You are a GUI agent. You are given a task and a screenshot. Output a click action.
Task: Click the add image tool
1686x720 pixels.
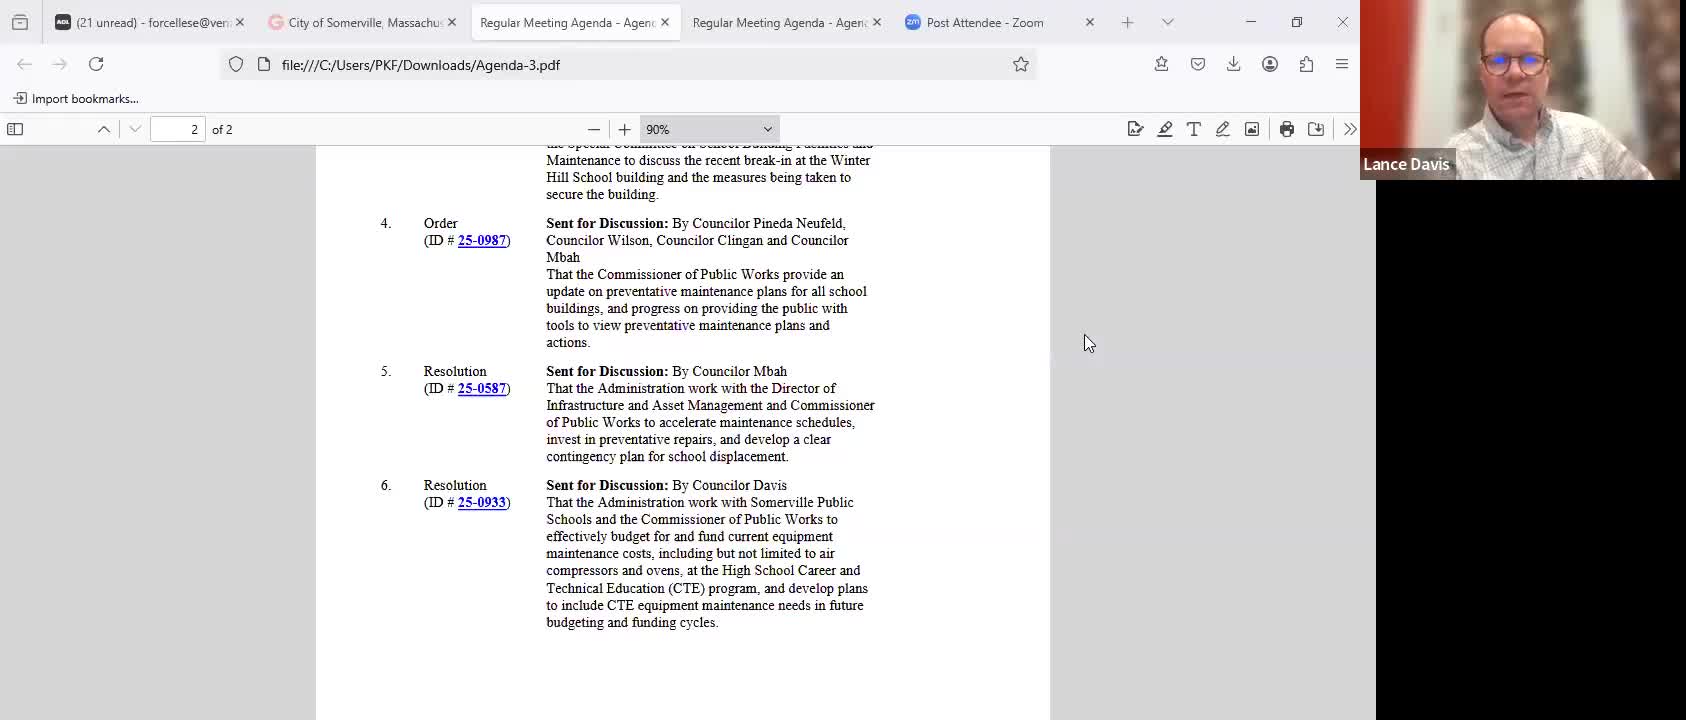[x=1252, y=129]
